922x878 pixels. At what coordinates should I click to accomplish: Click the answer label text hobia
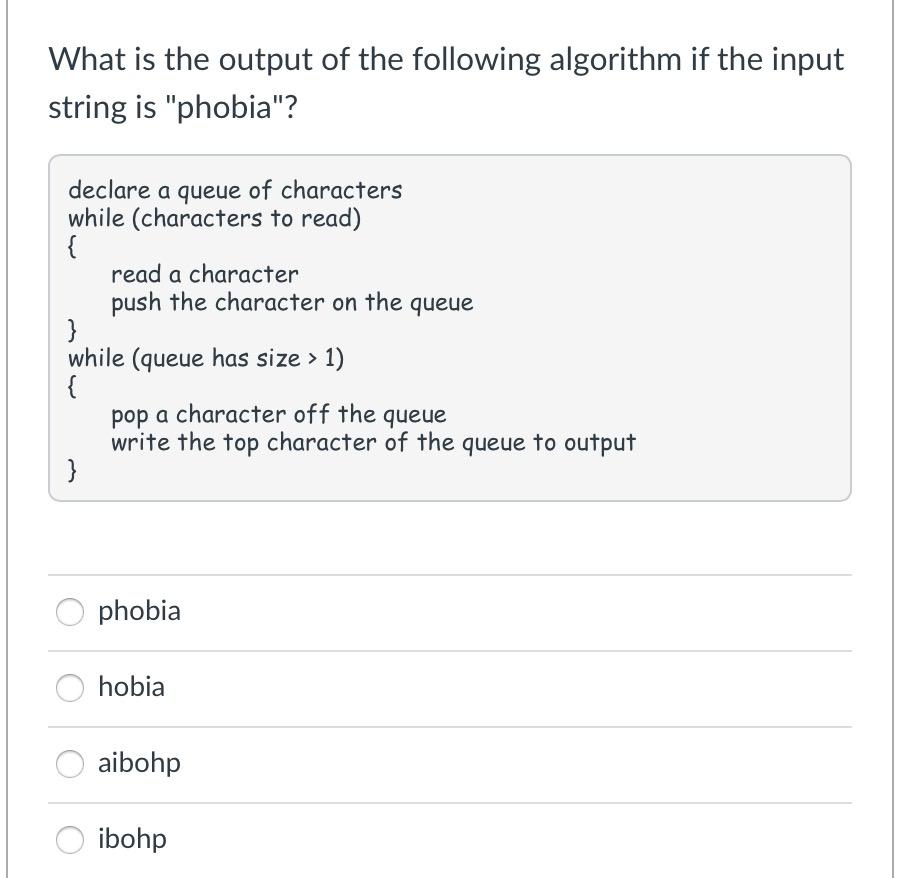tap(132, 687)
